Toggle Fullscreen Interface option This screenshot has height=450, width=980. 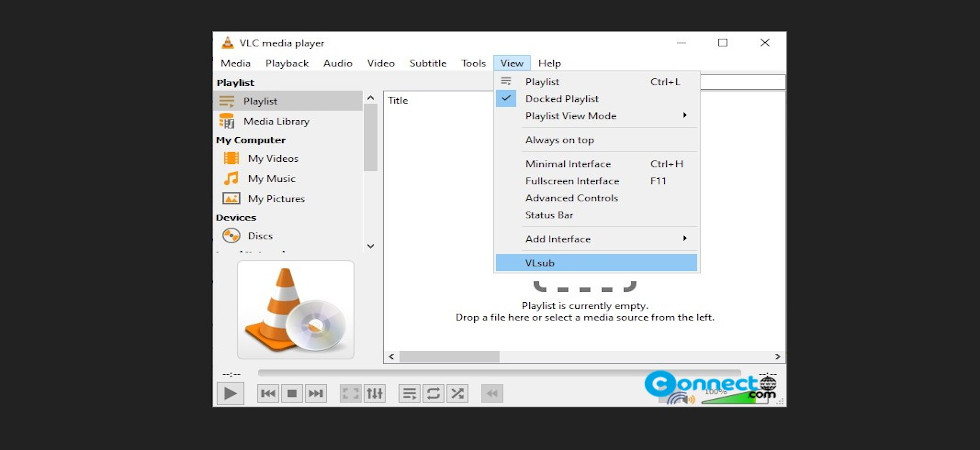pos(596,181)
